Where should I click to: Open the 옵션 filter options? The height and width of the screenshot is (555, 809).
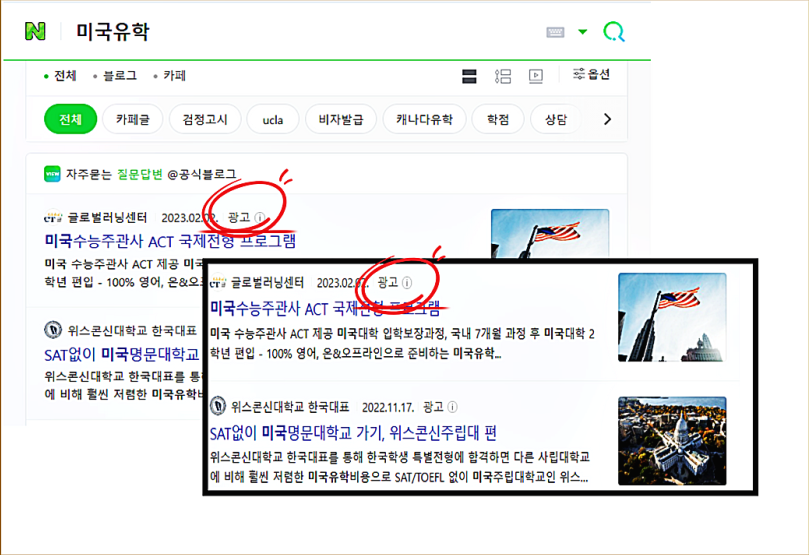(591, 74)
